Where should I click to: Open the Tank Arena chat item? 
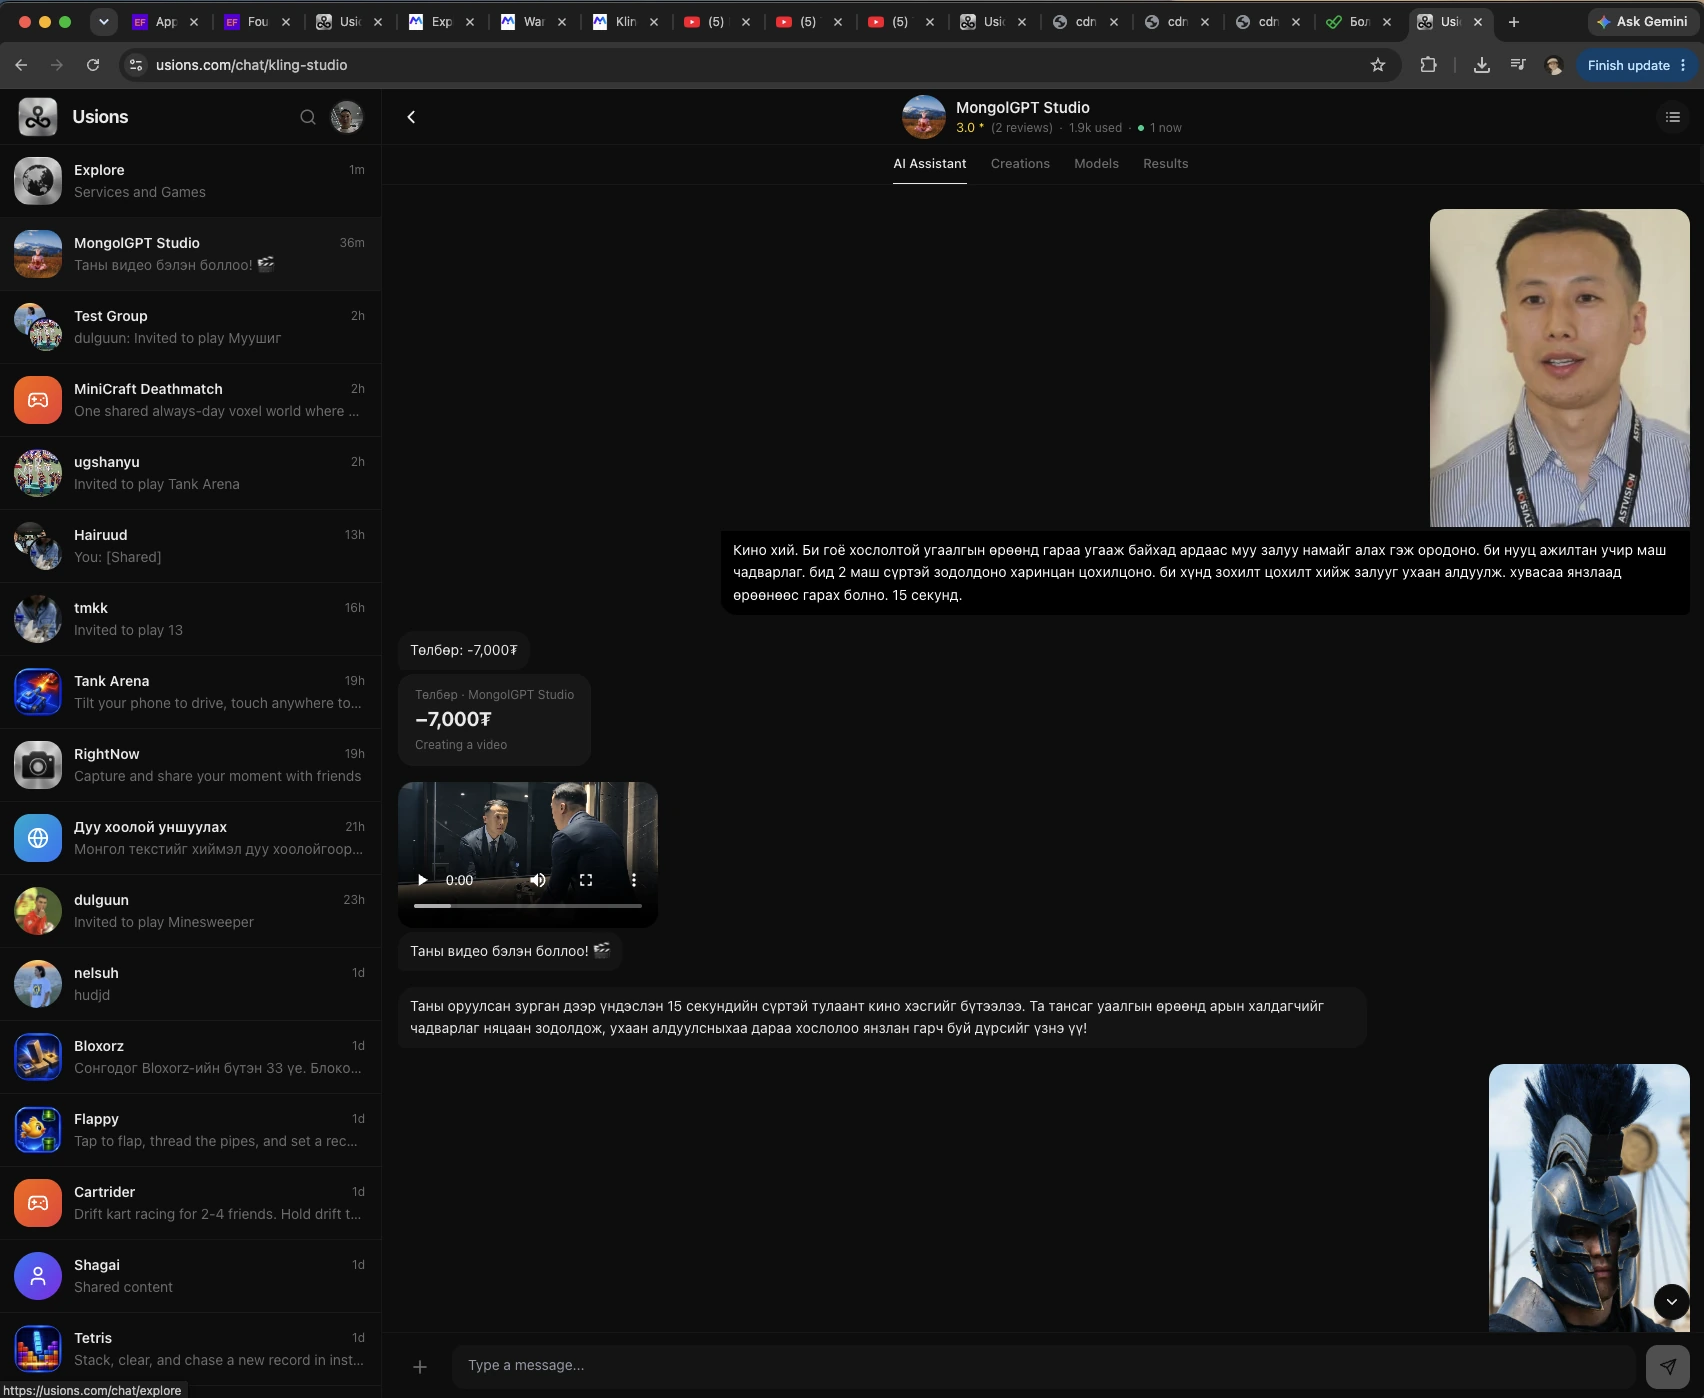click(x=190, y=692)
